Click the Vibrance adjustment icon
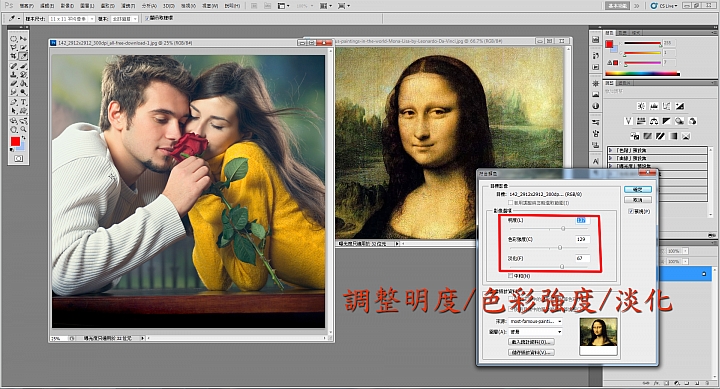This screenshot has width=720, height=389. (x=629, y=121)
